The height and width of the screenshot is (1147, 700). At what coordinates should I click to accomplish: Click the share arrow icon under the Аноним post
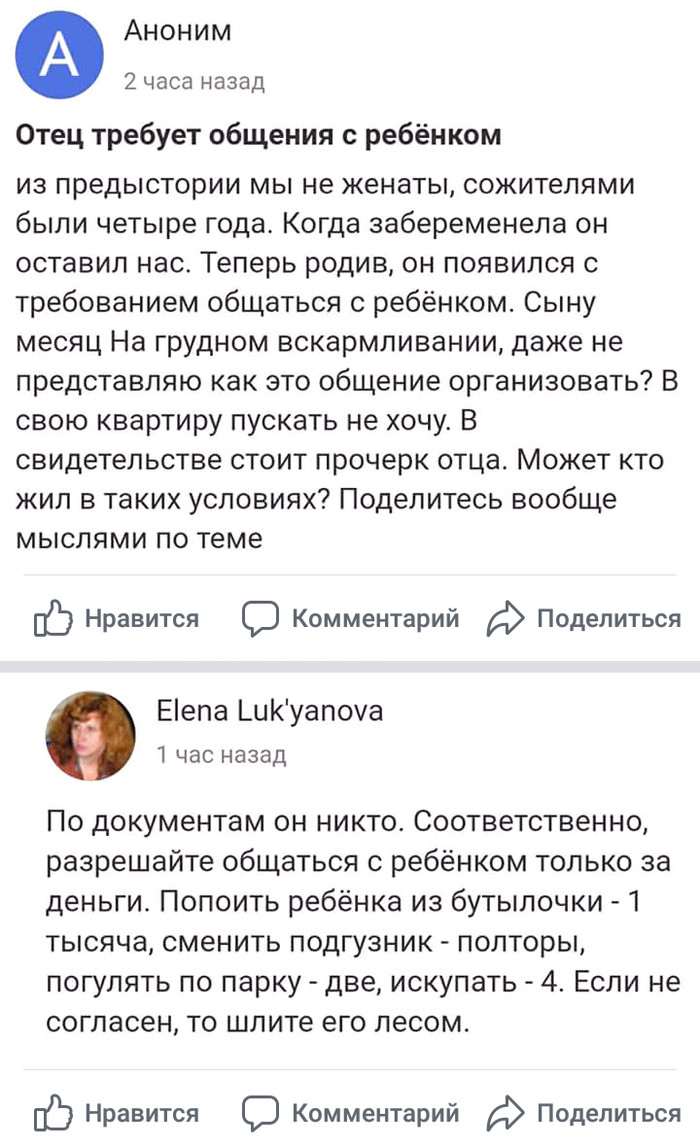503,620
